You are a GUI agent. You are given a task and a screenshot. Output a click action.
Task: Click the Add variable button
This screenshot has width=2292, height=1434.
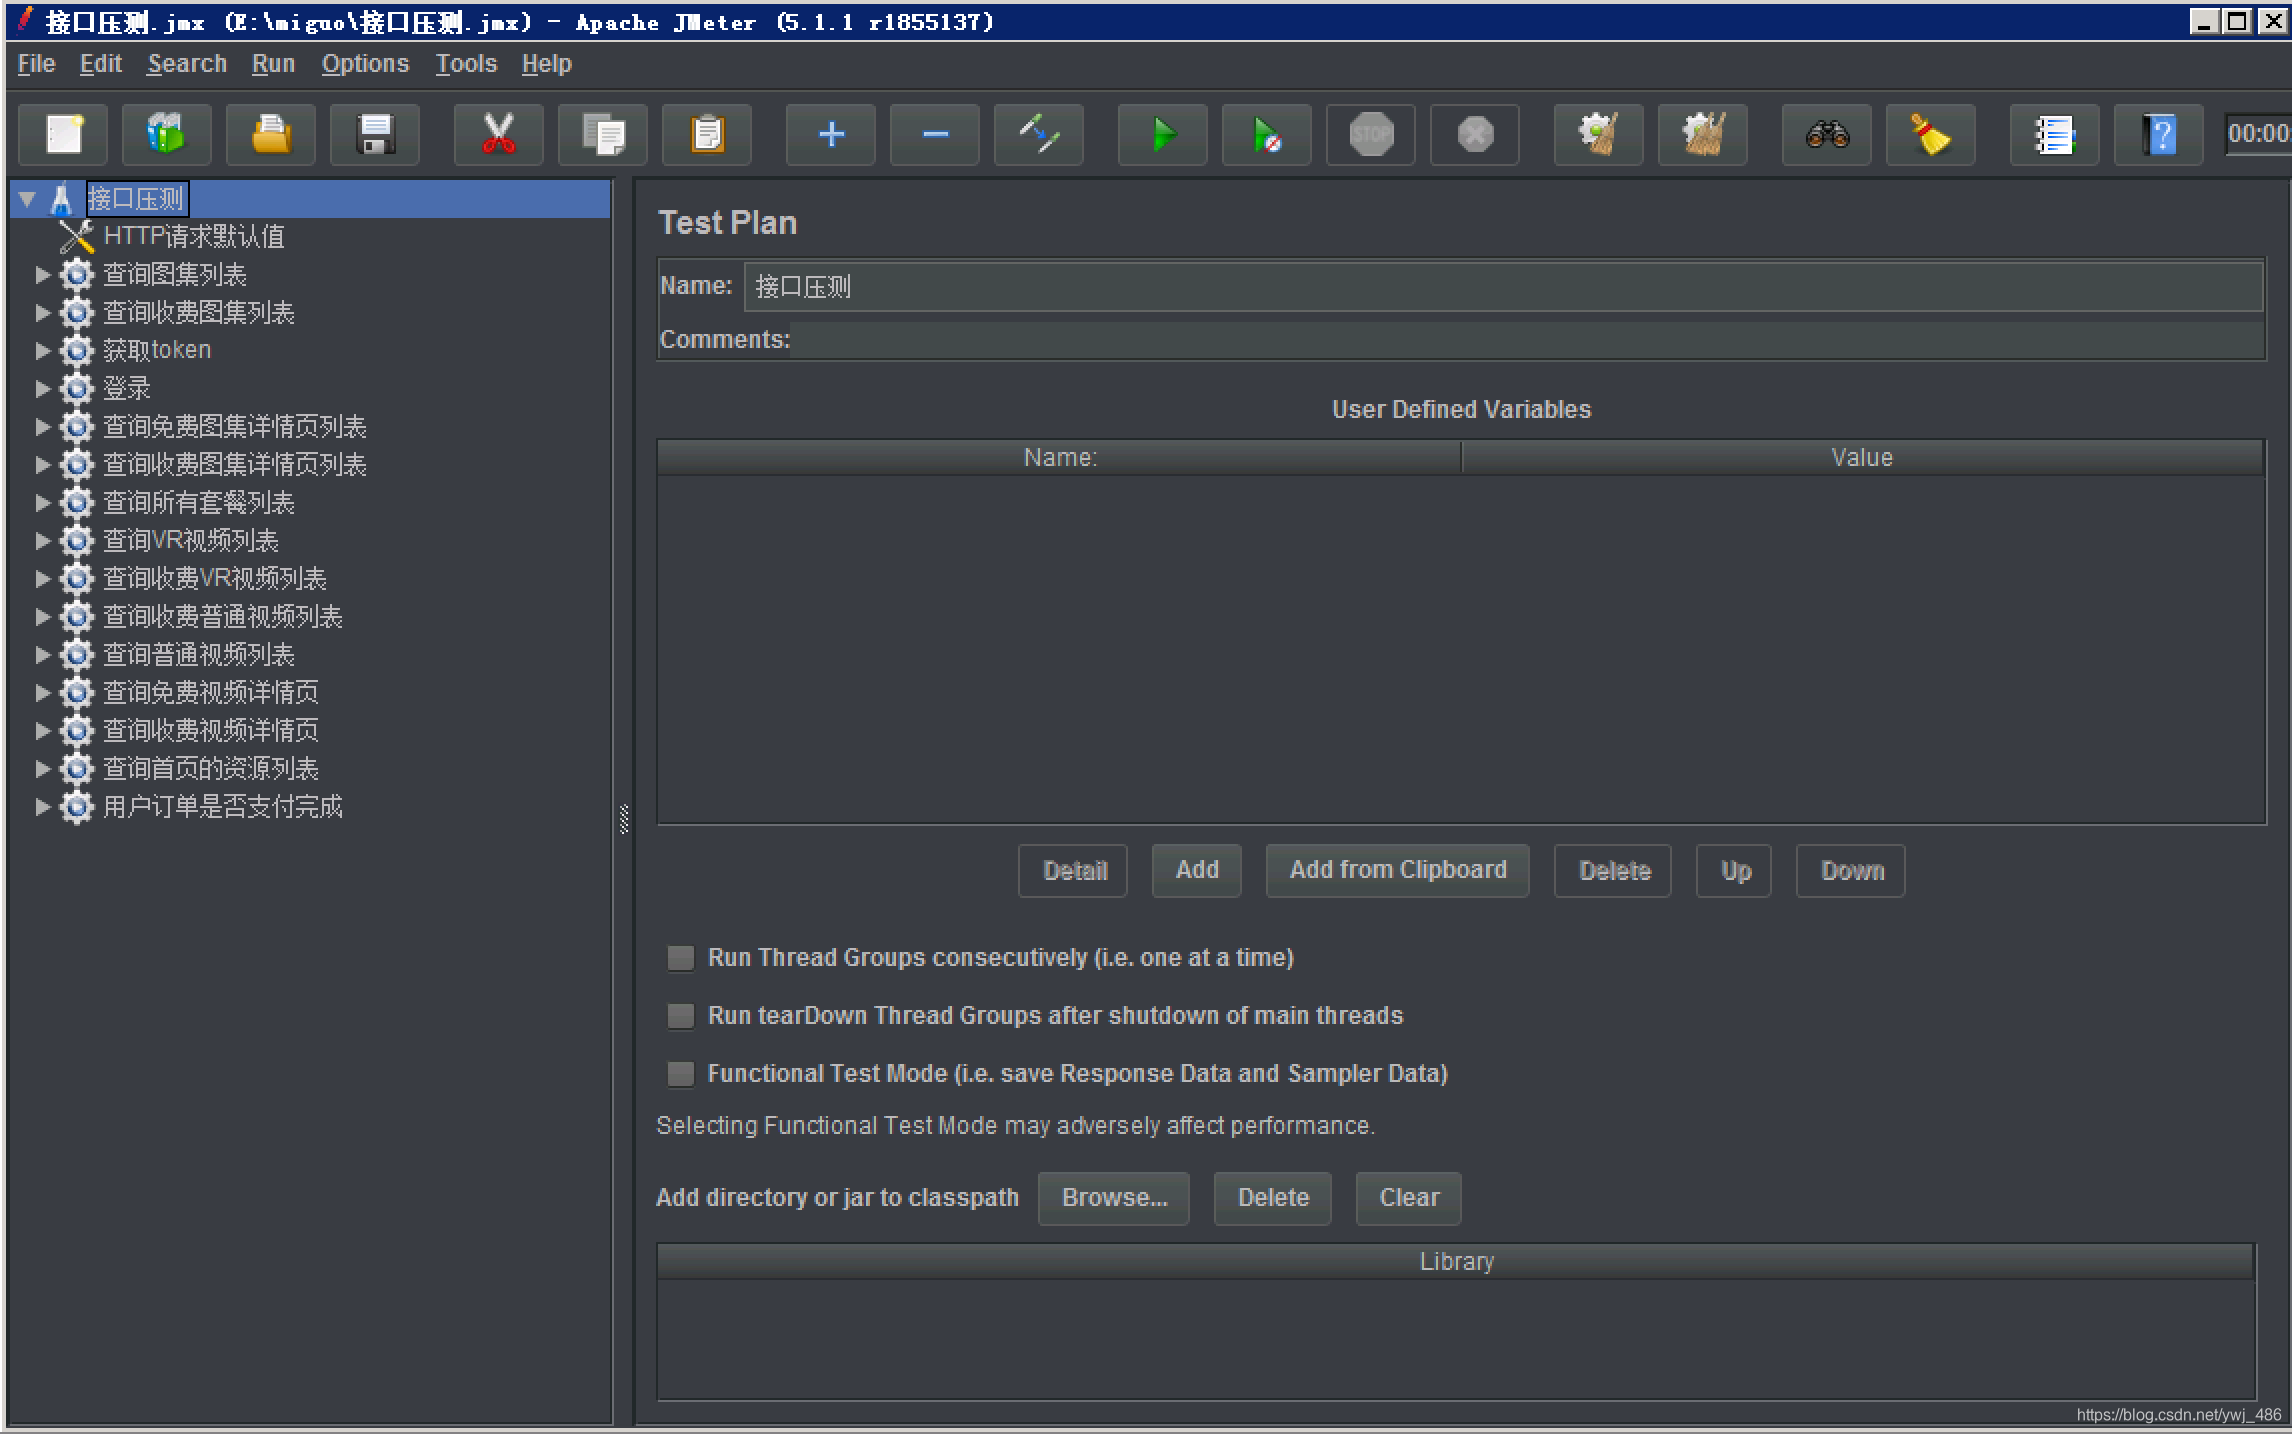point(1197,871)
